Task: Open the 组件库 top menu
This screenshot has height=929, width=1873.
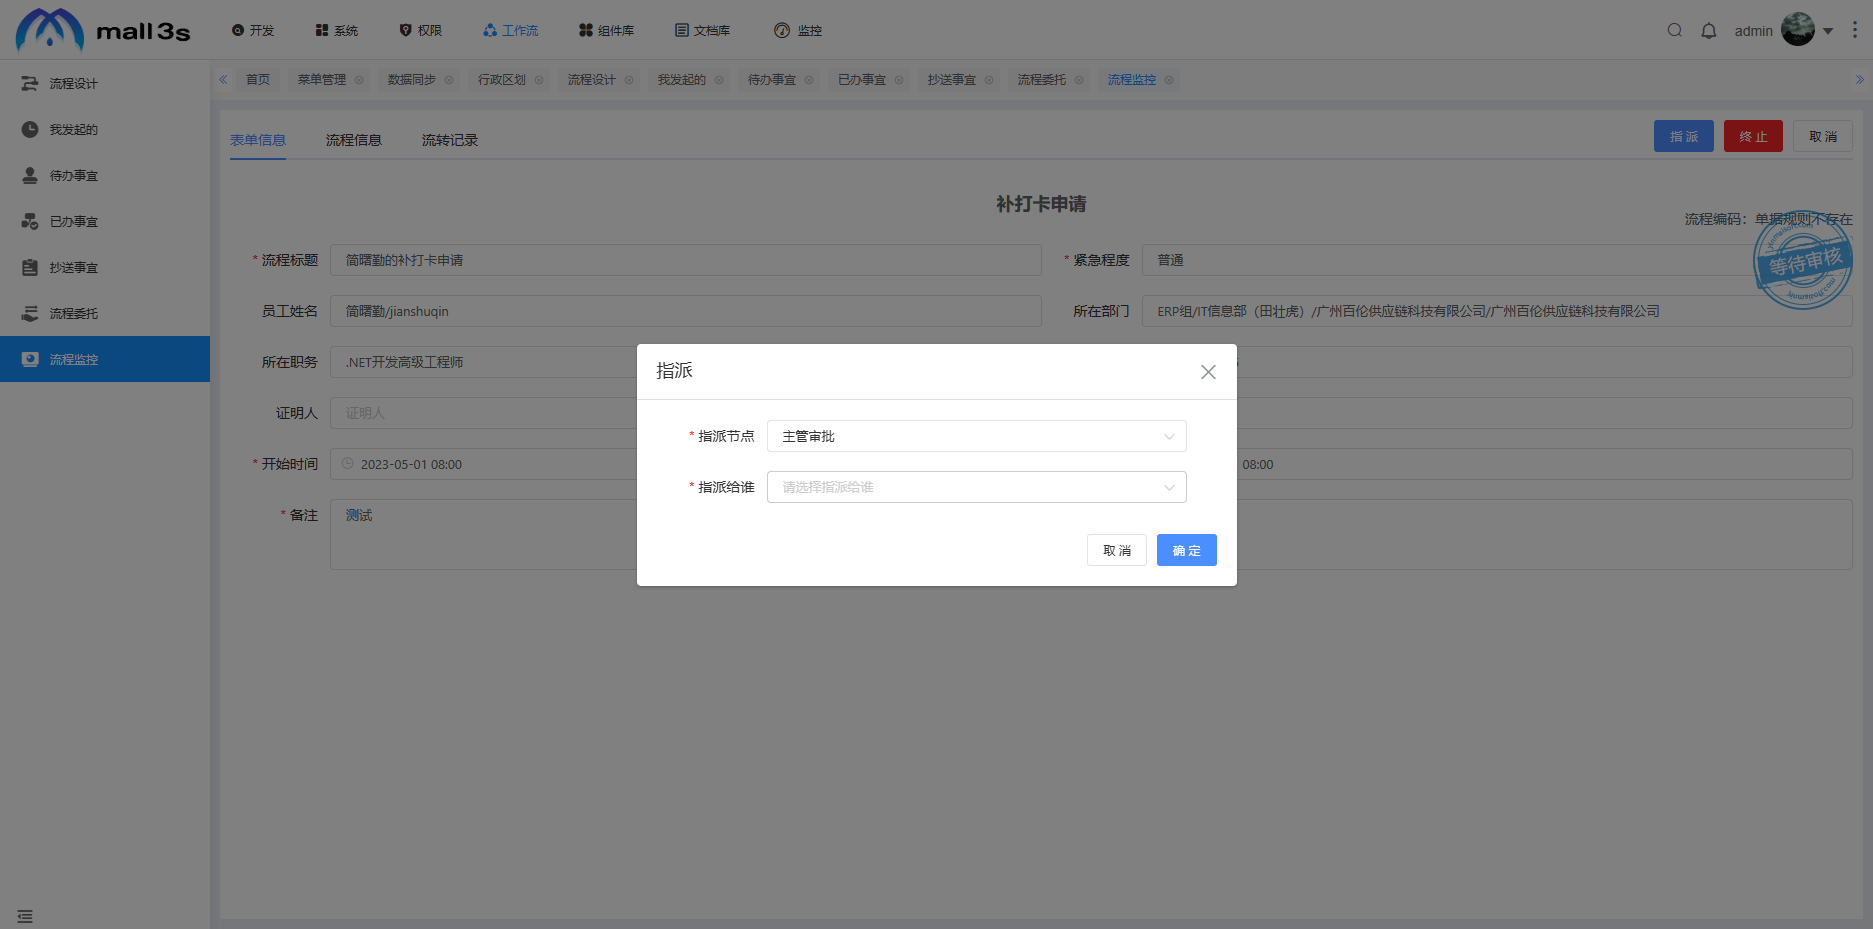Action: coord(607,31)
